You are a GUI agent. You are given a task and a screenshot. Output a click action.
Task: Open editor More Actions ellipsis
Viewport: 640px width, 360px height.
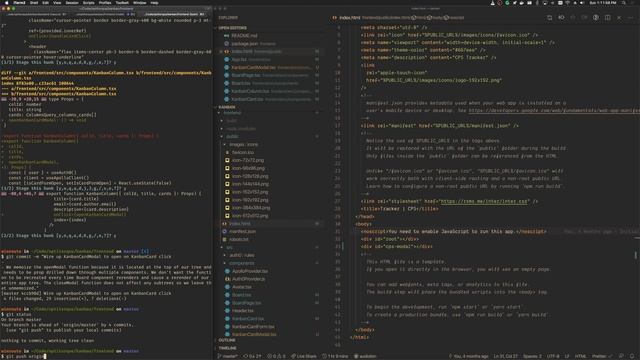coord(631,18)
